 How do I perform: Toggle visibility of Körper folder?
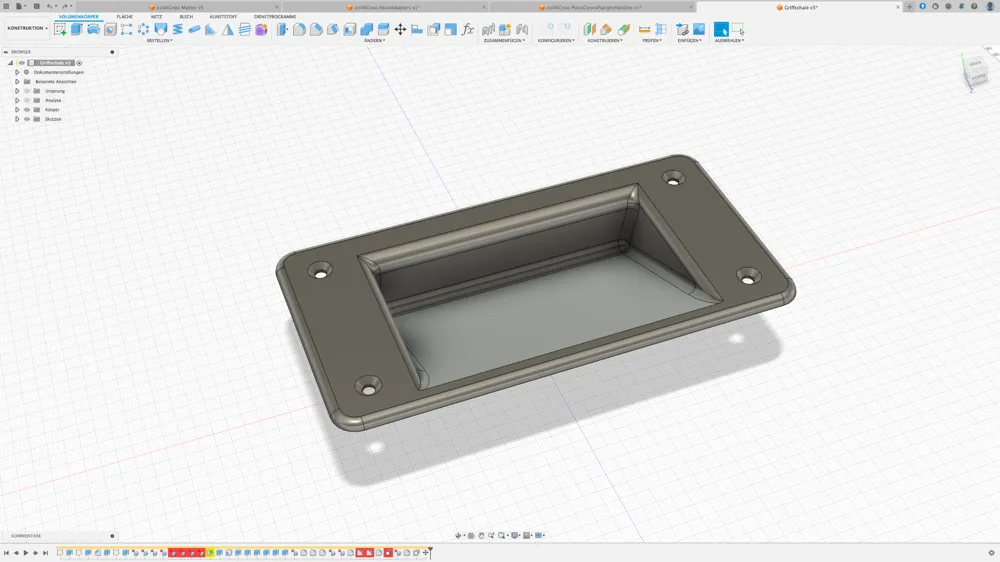tap(27, 110)
